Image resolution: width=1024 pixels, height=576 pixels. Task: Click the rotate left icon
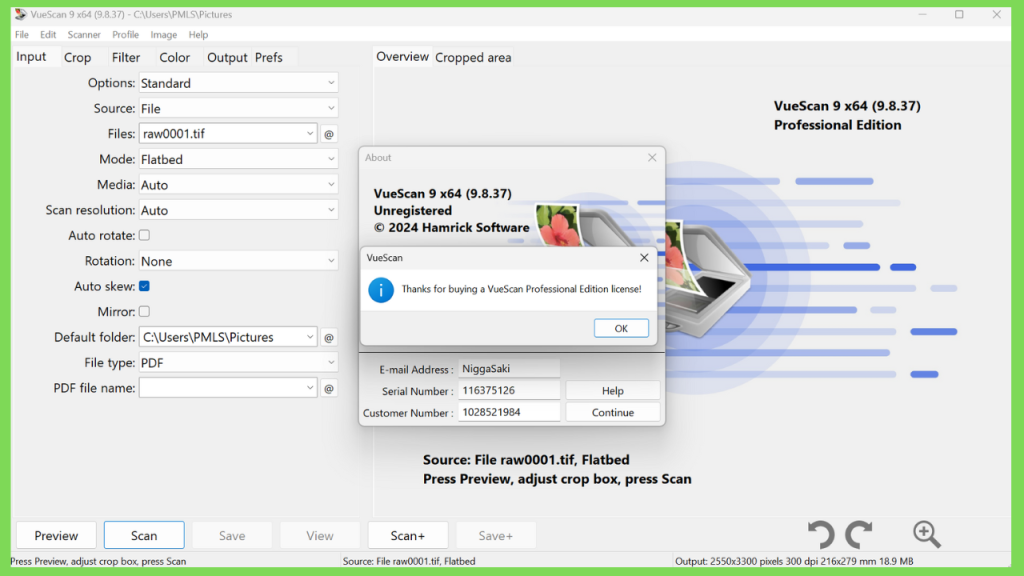pyautogui.click(x=821, y=534)
